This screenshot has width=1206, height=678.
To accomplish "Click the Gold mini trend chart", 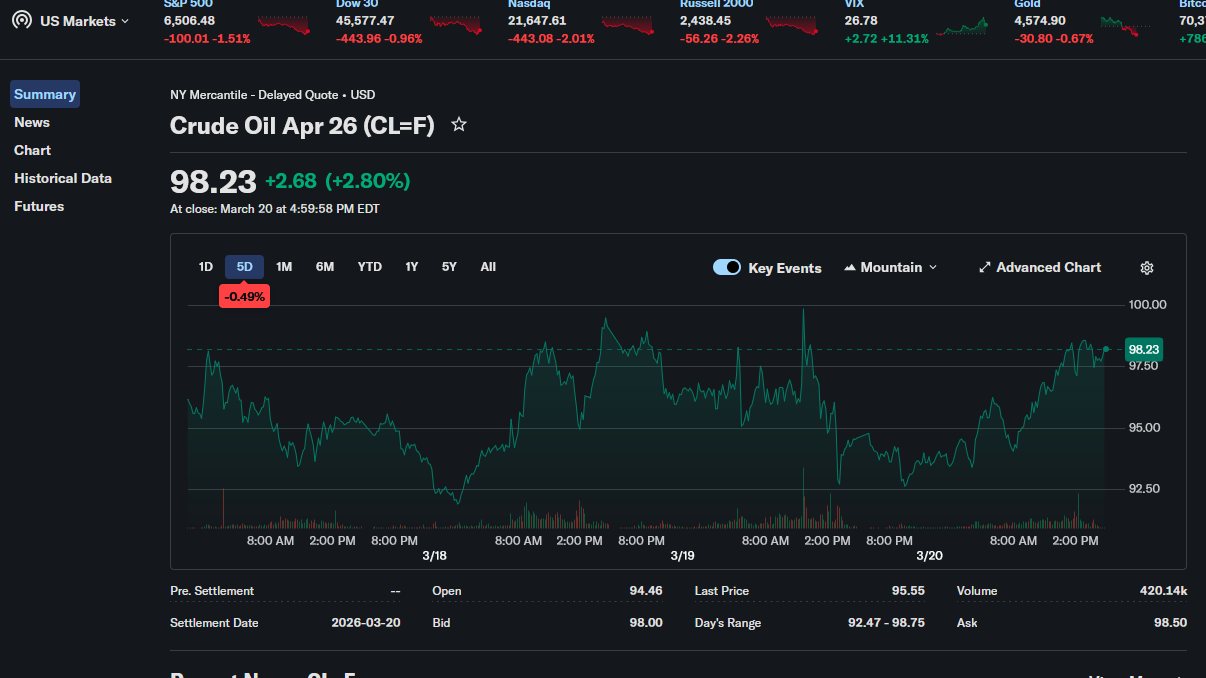I will (x=1119, y=26).
